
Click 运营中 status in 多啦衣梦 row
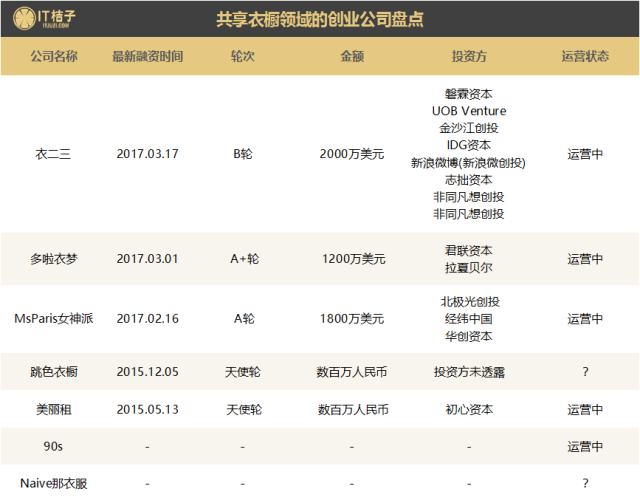click(x=585, y=259)
